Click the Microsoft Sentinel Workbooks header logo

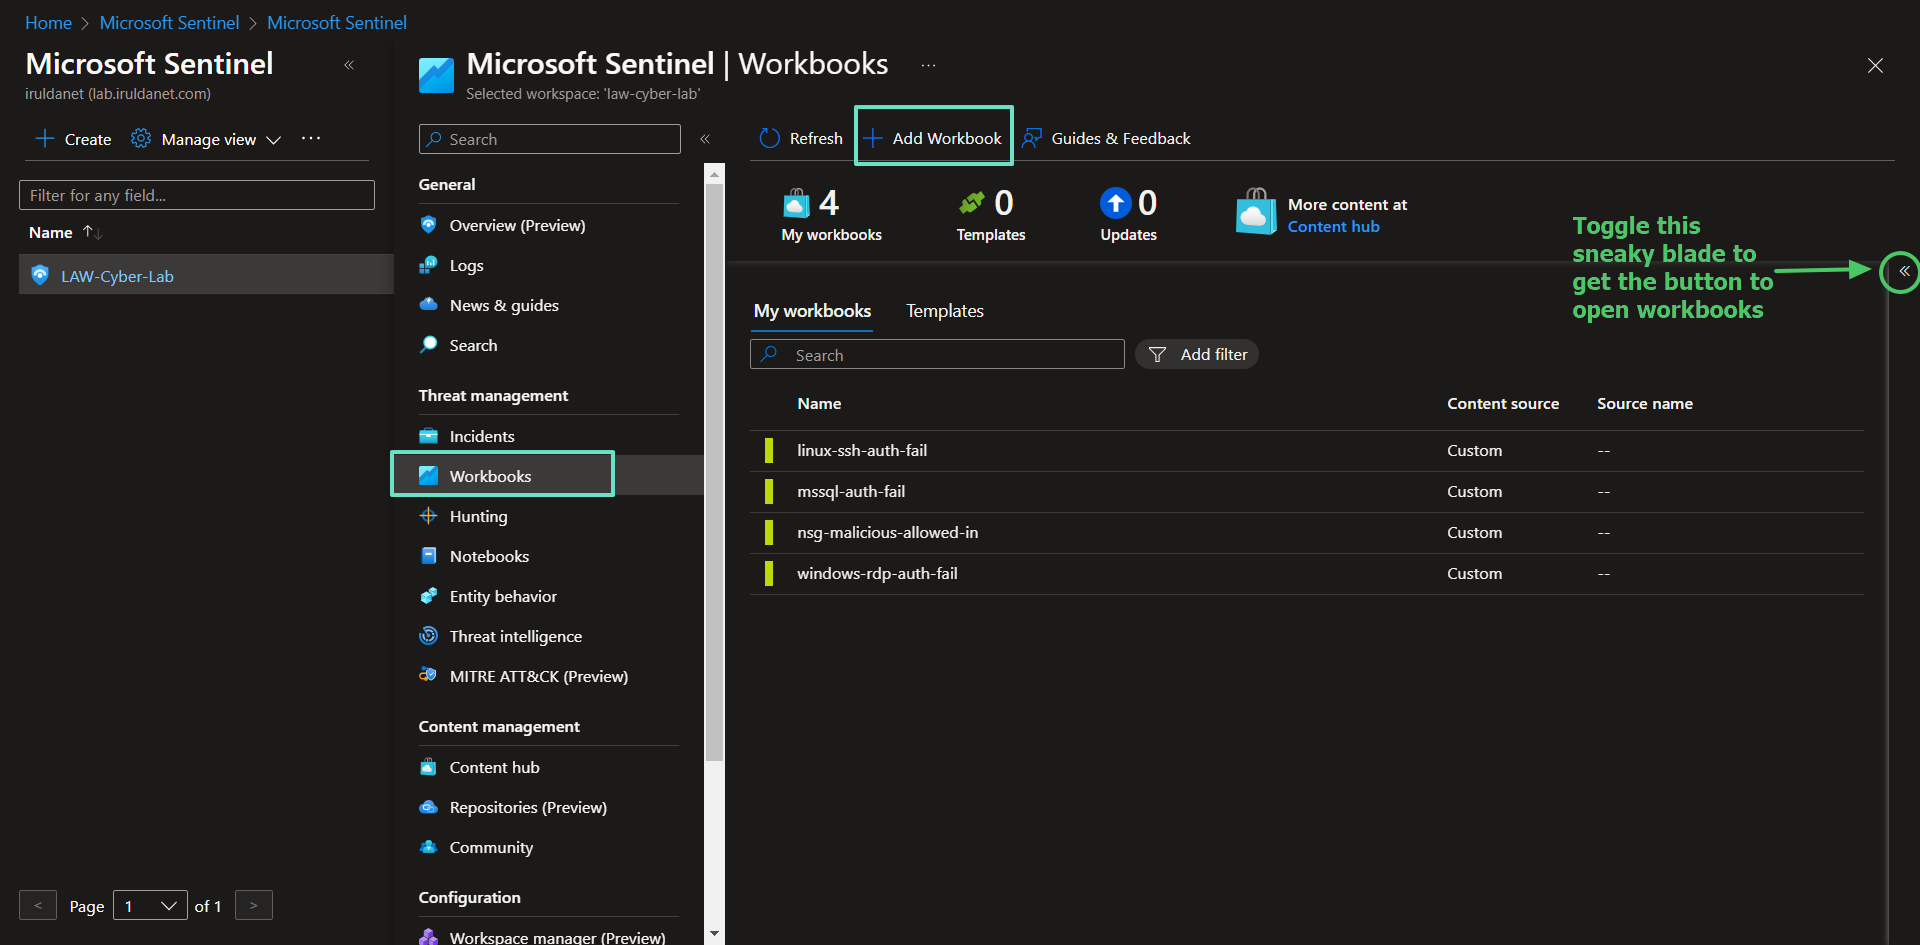[436, 75]
